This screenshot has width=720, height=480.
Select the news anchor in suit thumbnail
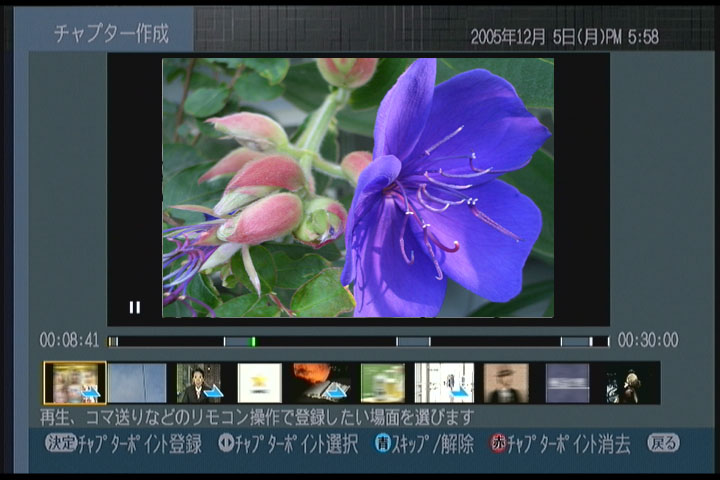coord(198,383)
